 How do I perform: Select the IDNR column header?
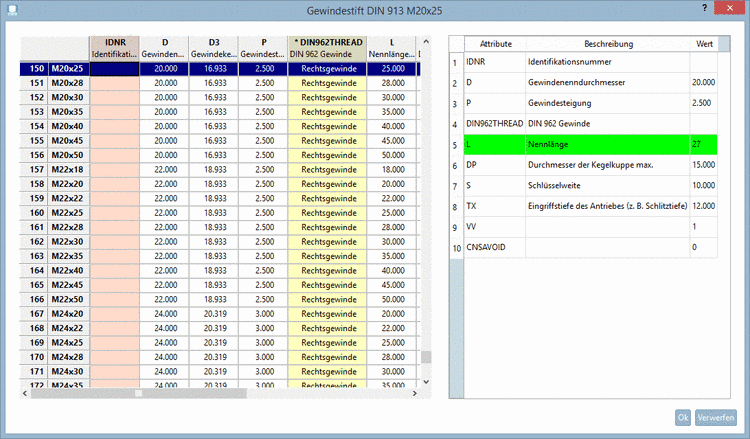(x=115, y=47)
